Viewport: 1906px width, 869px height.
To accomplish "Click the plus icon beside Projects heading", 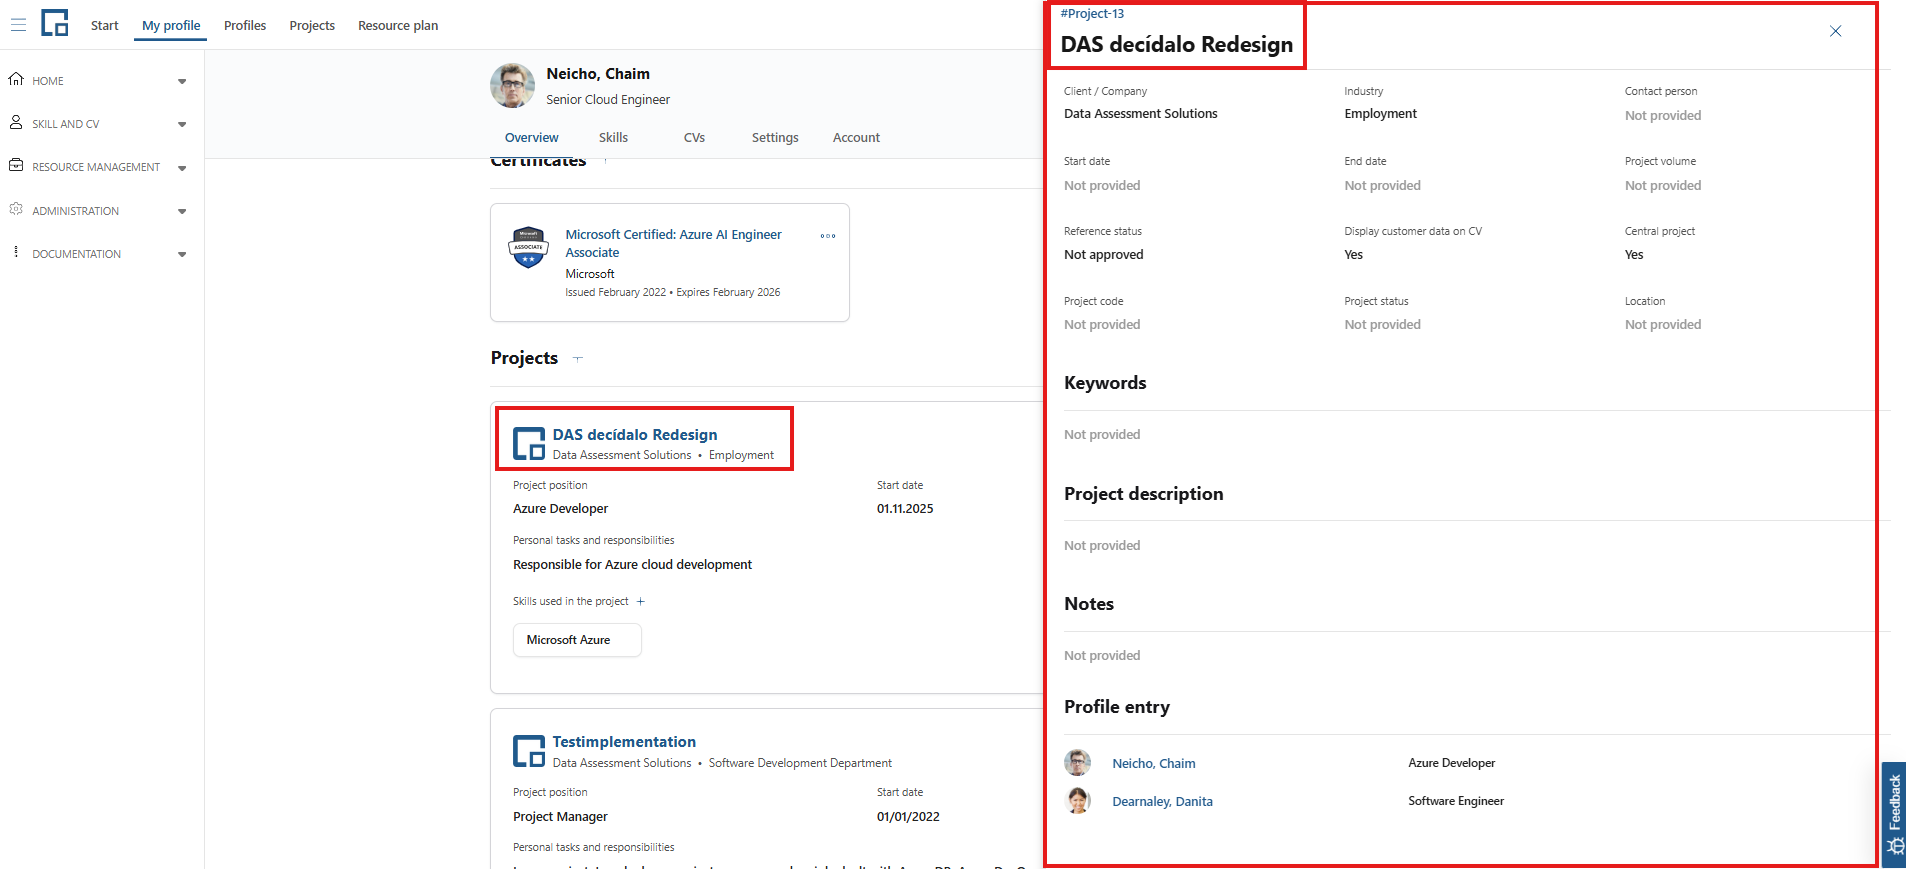I will click(578, 358).
